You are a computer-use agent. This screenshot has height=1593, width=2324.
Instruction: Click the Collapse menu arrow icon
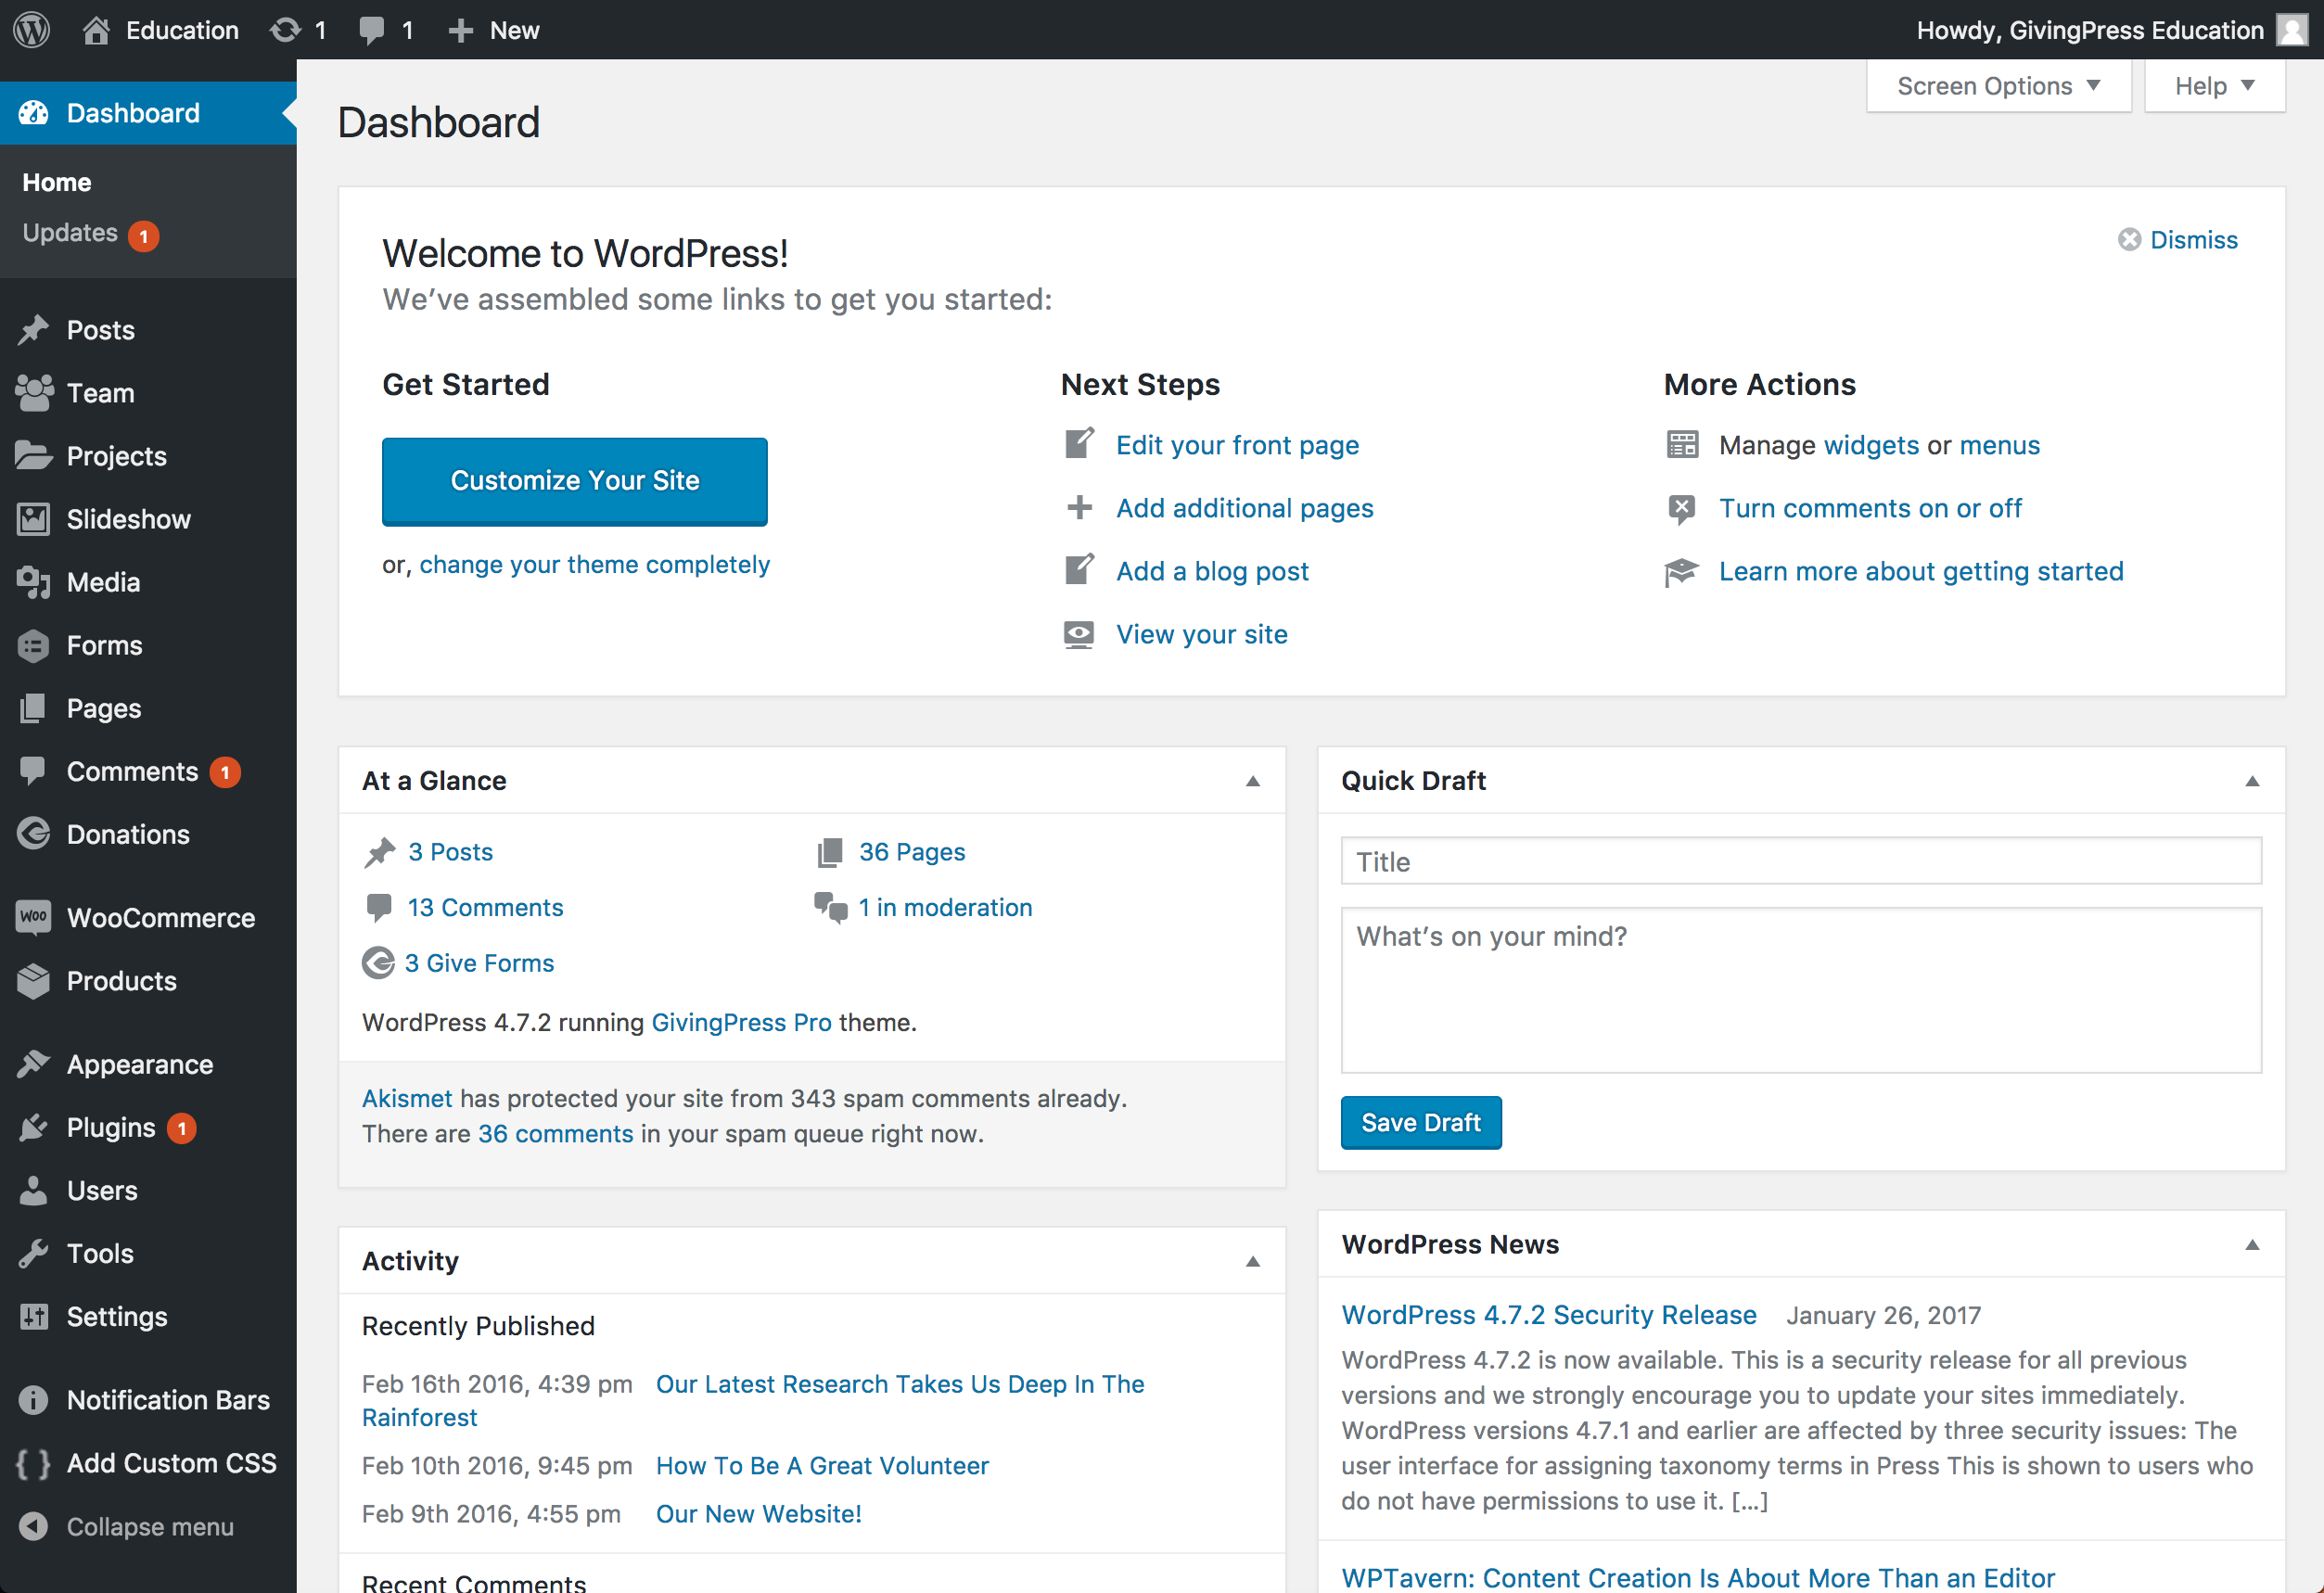point(33,1526)
